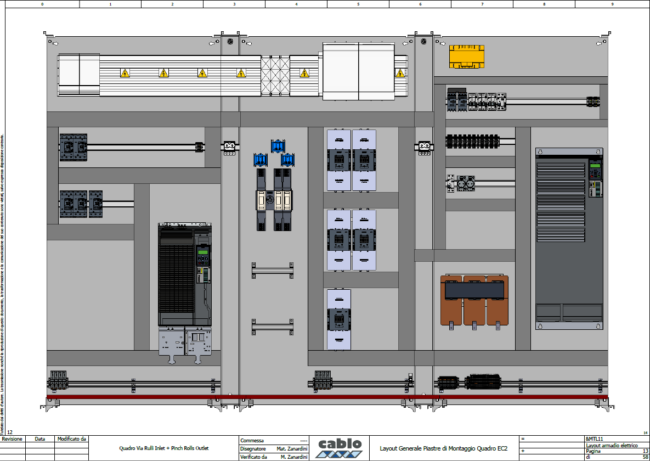Select the tall black drive on left panel
The width and height of the screenshot is (650, 461).
click(x=185, y=274)
